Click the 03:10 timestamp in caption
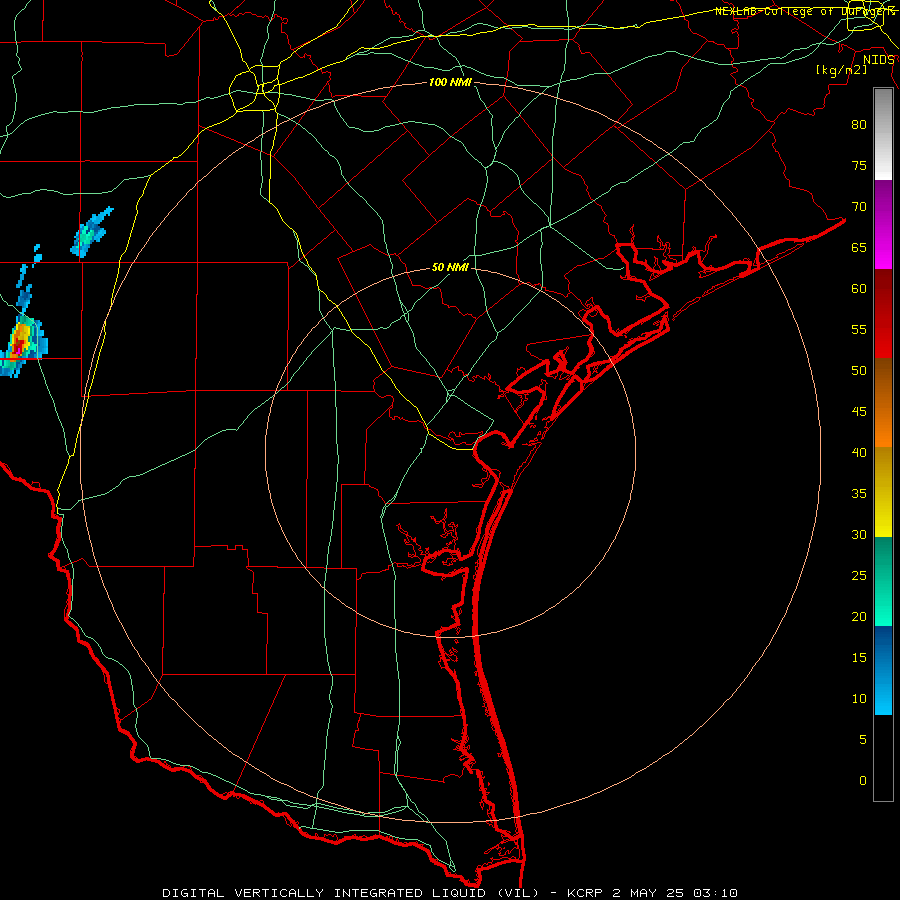The height and width of the screenshot is (900, 900). 715,893
